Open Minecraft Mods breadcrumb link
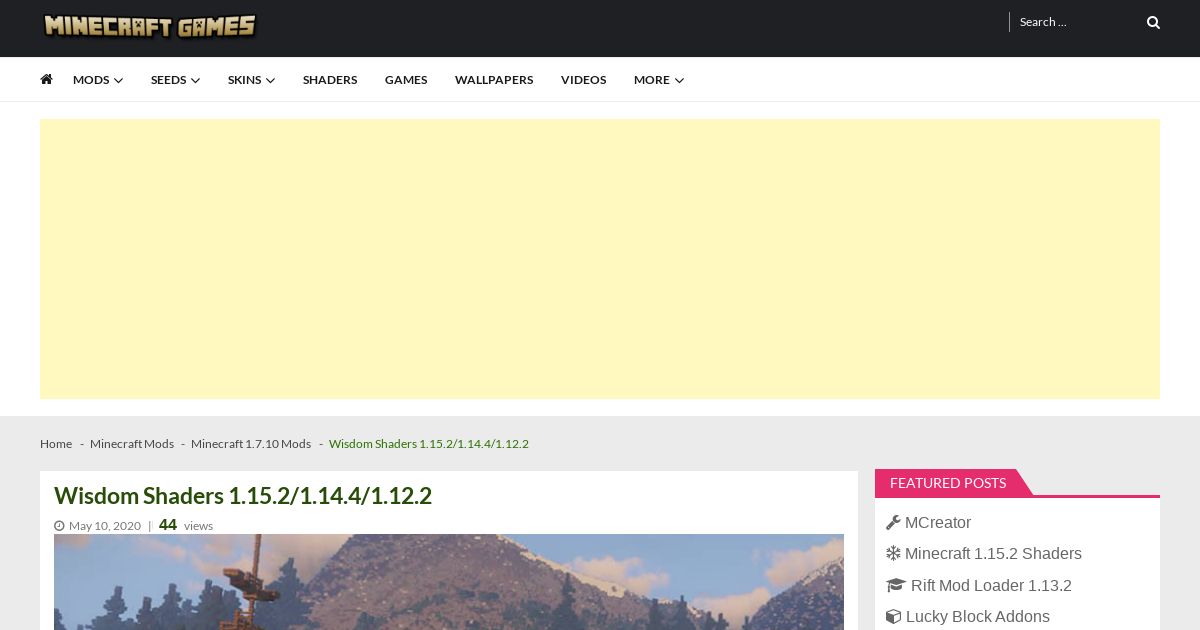1200x630 pixels. (132, 444)
